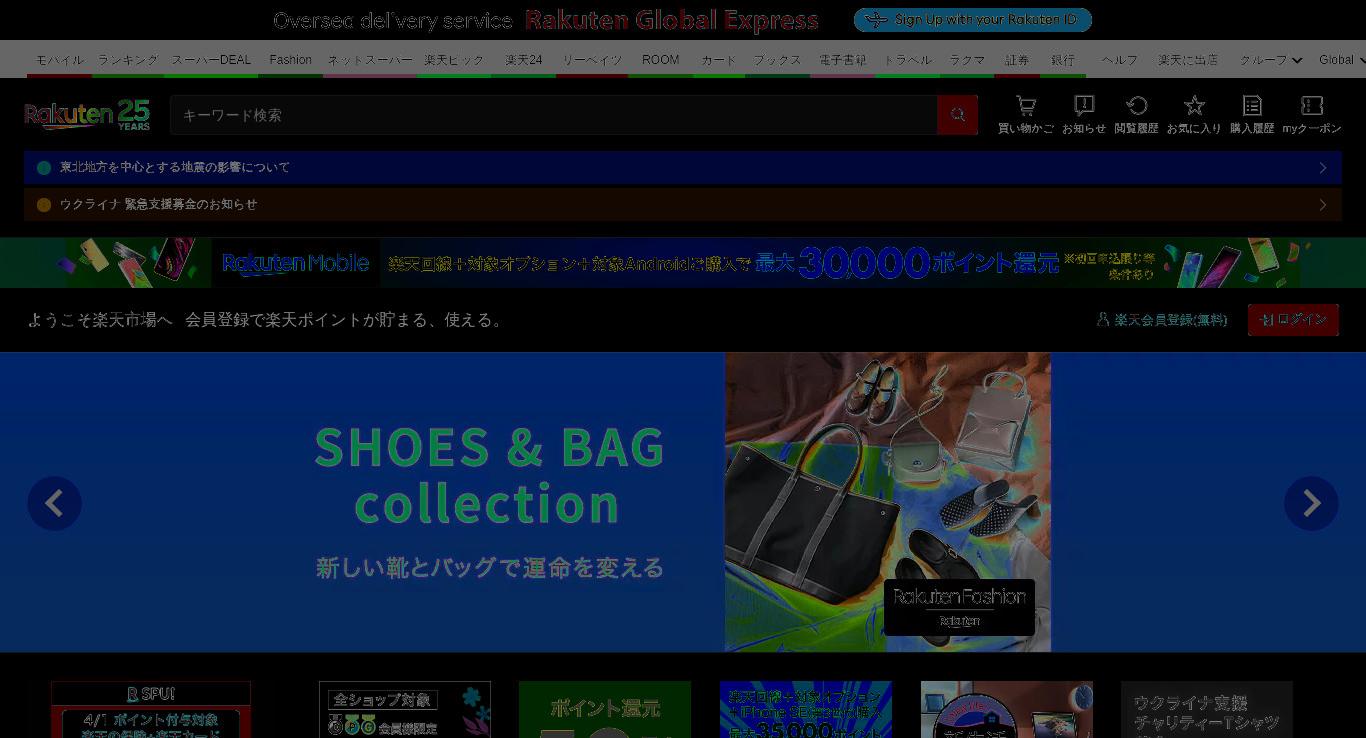
Task: Open the 全ショップ対象 promotion tile
Action: (x=405, y=710)
